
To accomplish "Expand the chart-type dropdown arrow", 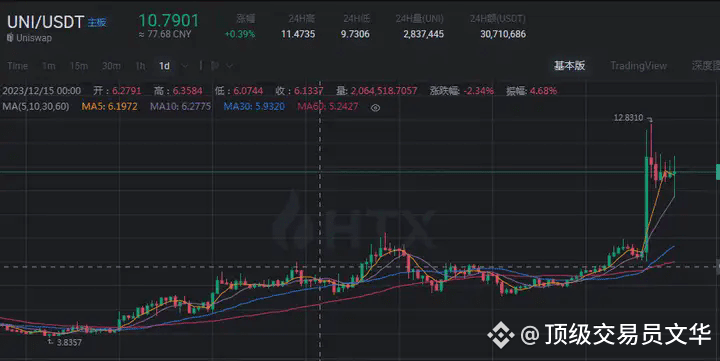I will pos(229,66).
